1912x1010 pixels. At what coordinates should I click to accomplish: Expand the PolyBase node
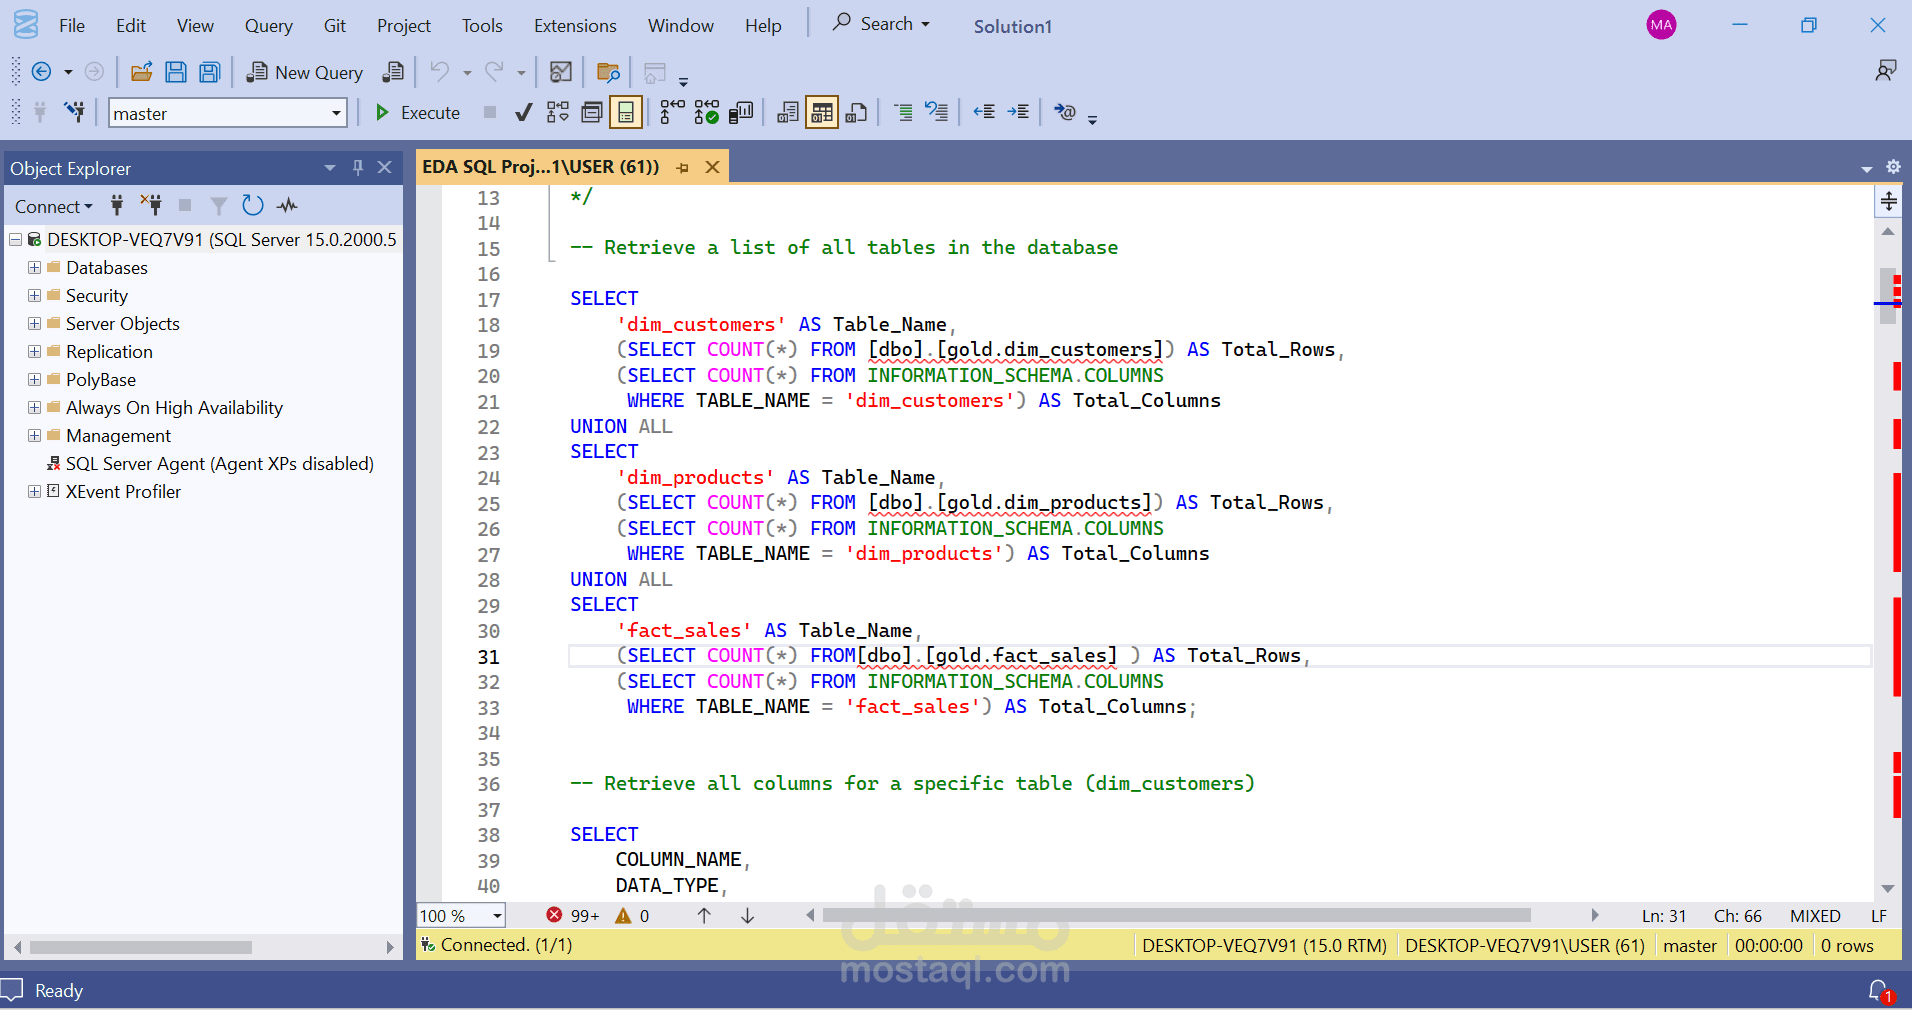(x=34, y=379)
